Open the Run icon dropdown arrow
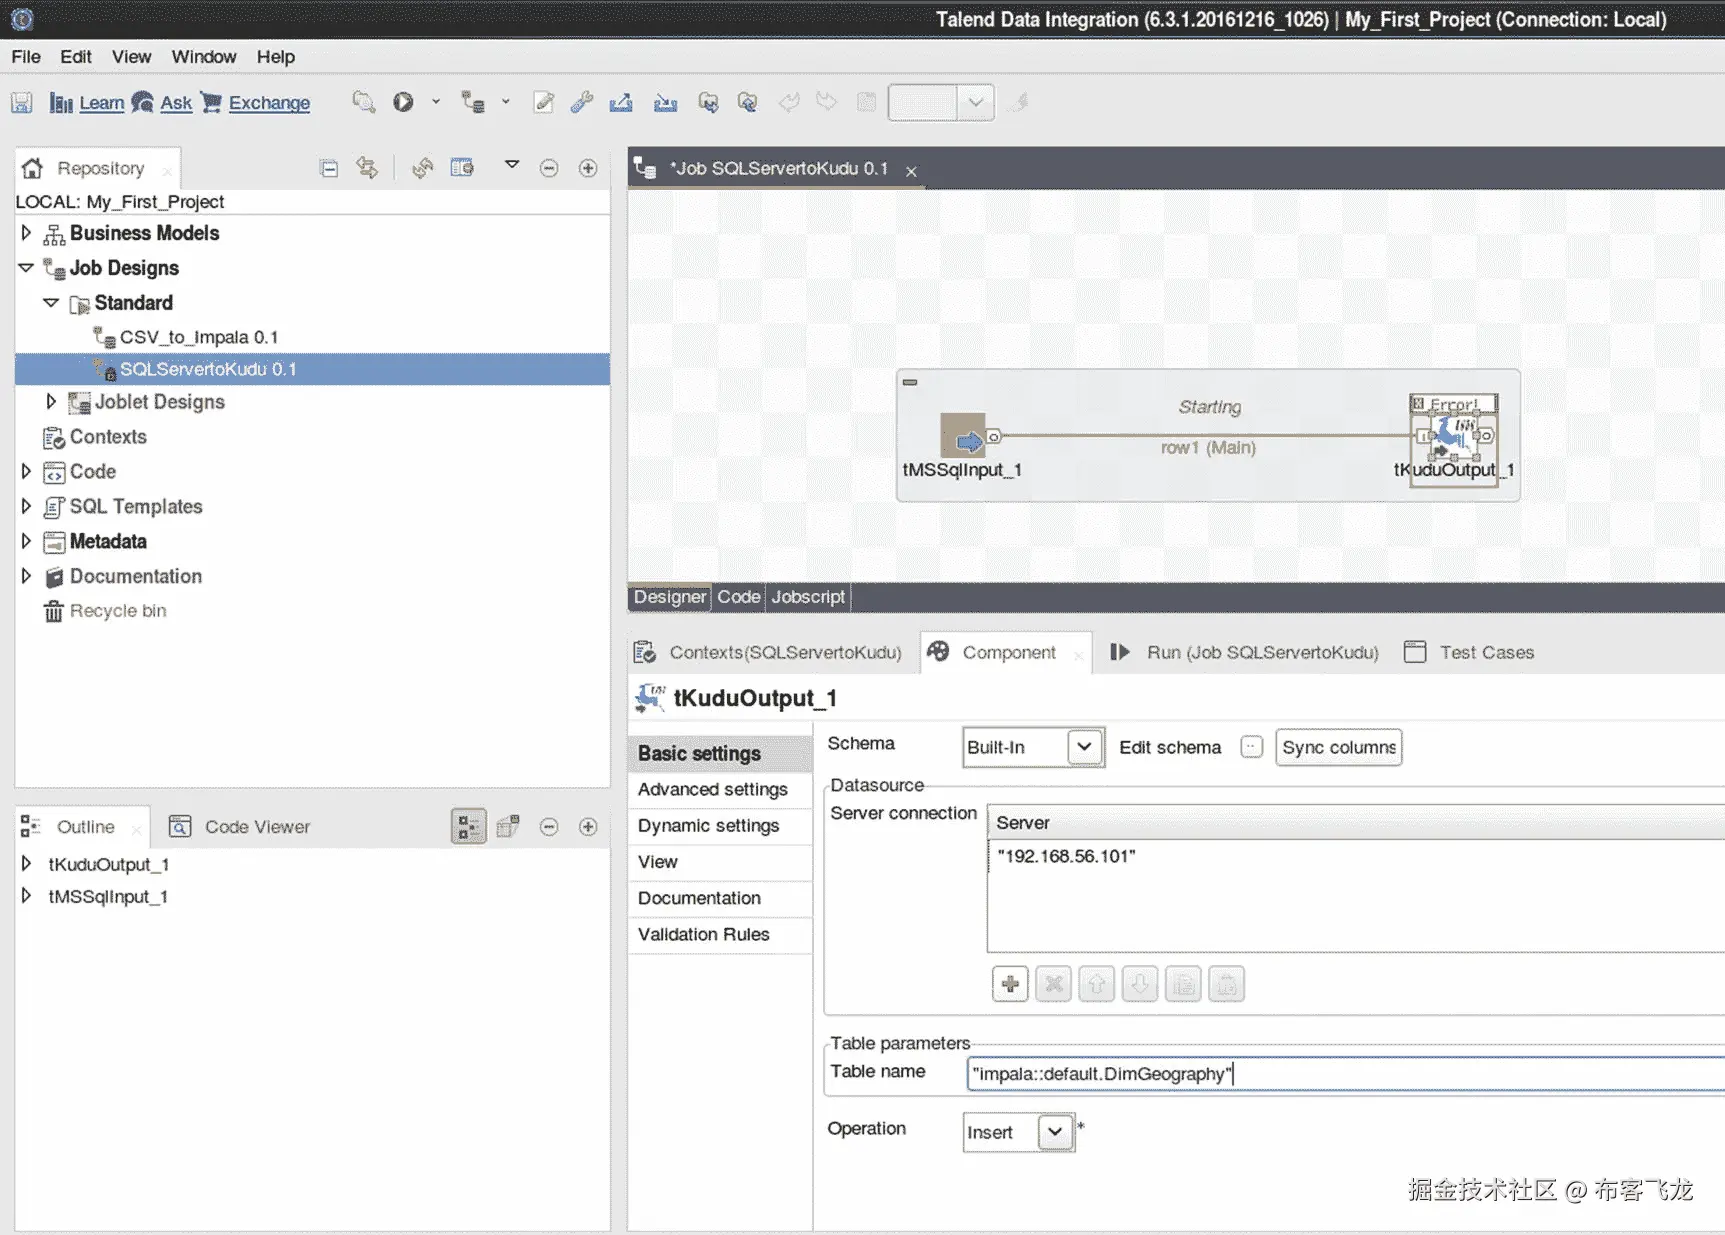Image resolution: width=1725 pixels, height=1235 pixels. (x=436, y=102)
